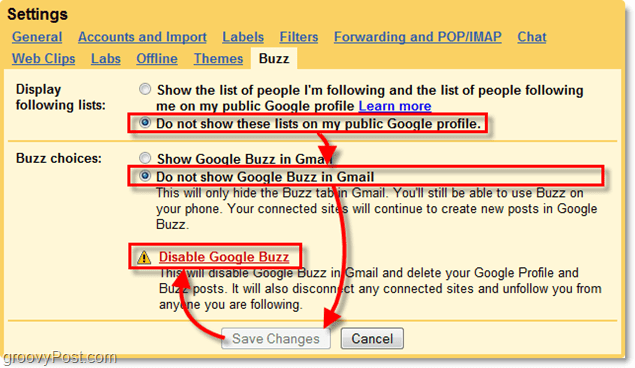Switch to the Filters tab
635x368 pixels.
click(299, 37)
